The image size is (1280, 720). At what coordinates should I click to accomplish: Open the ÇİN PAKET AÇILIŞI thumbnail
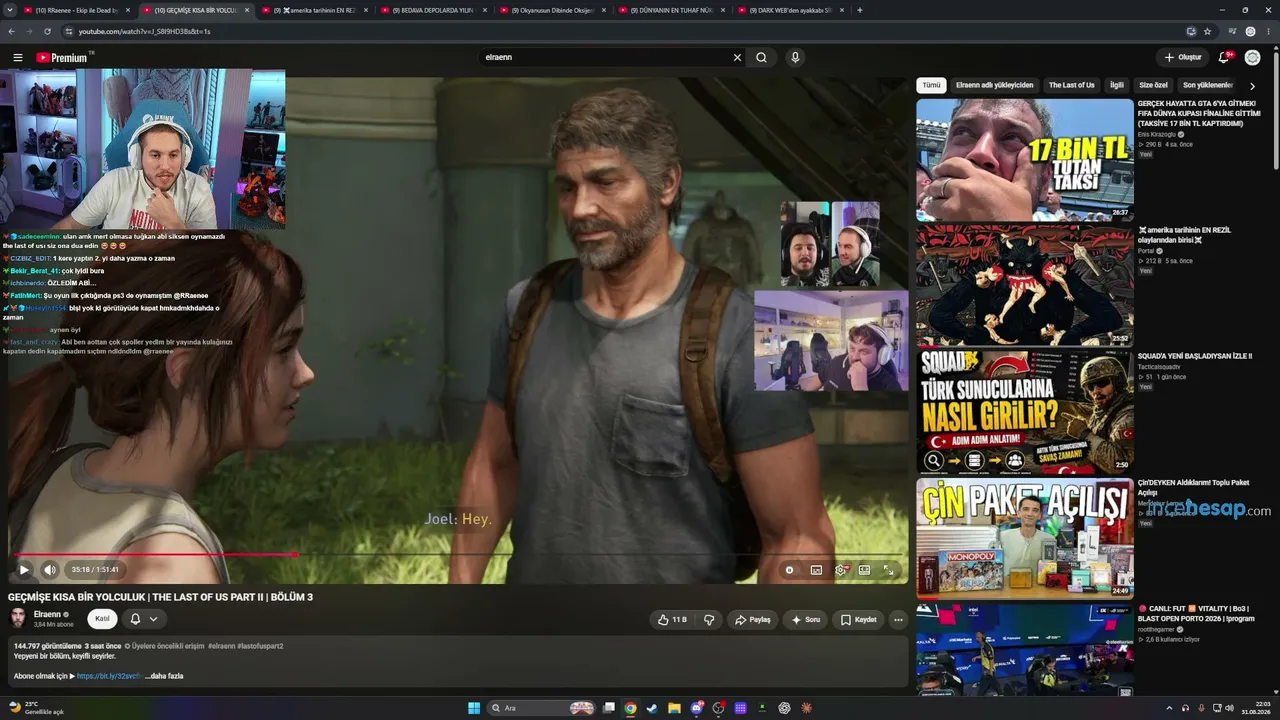pyautogui.click(x=1025, y=538)
